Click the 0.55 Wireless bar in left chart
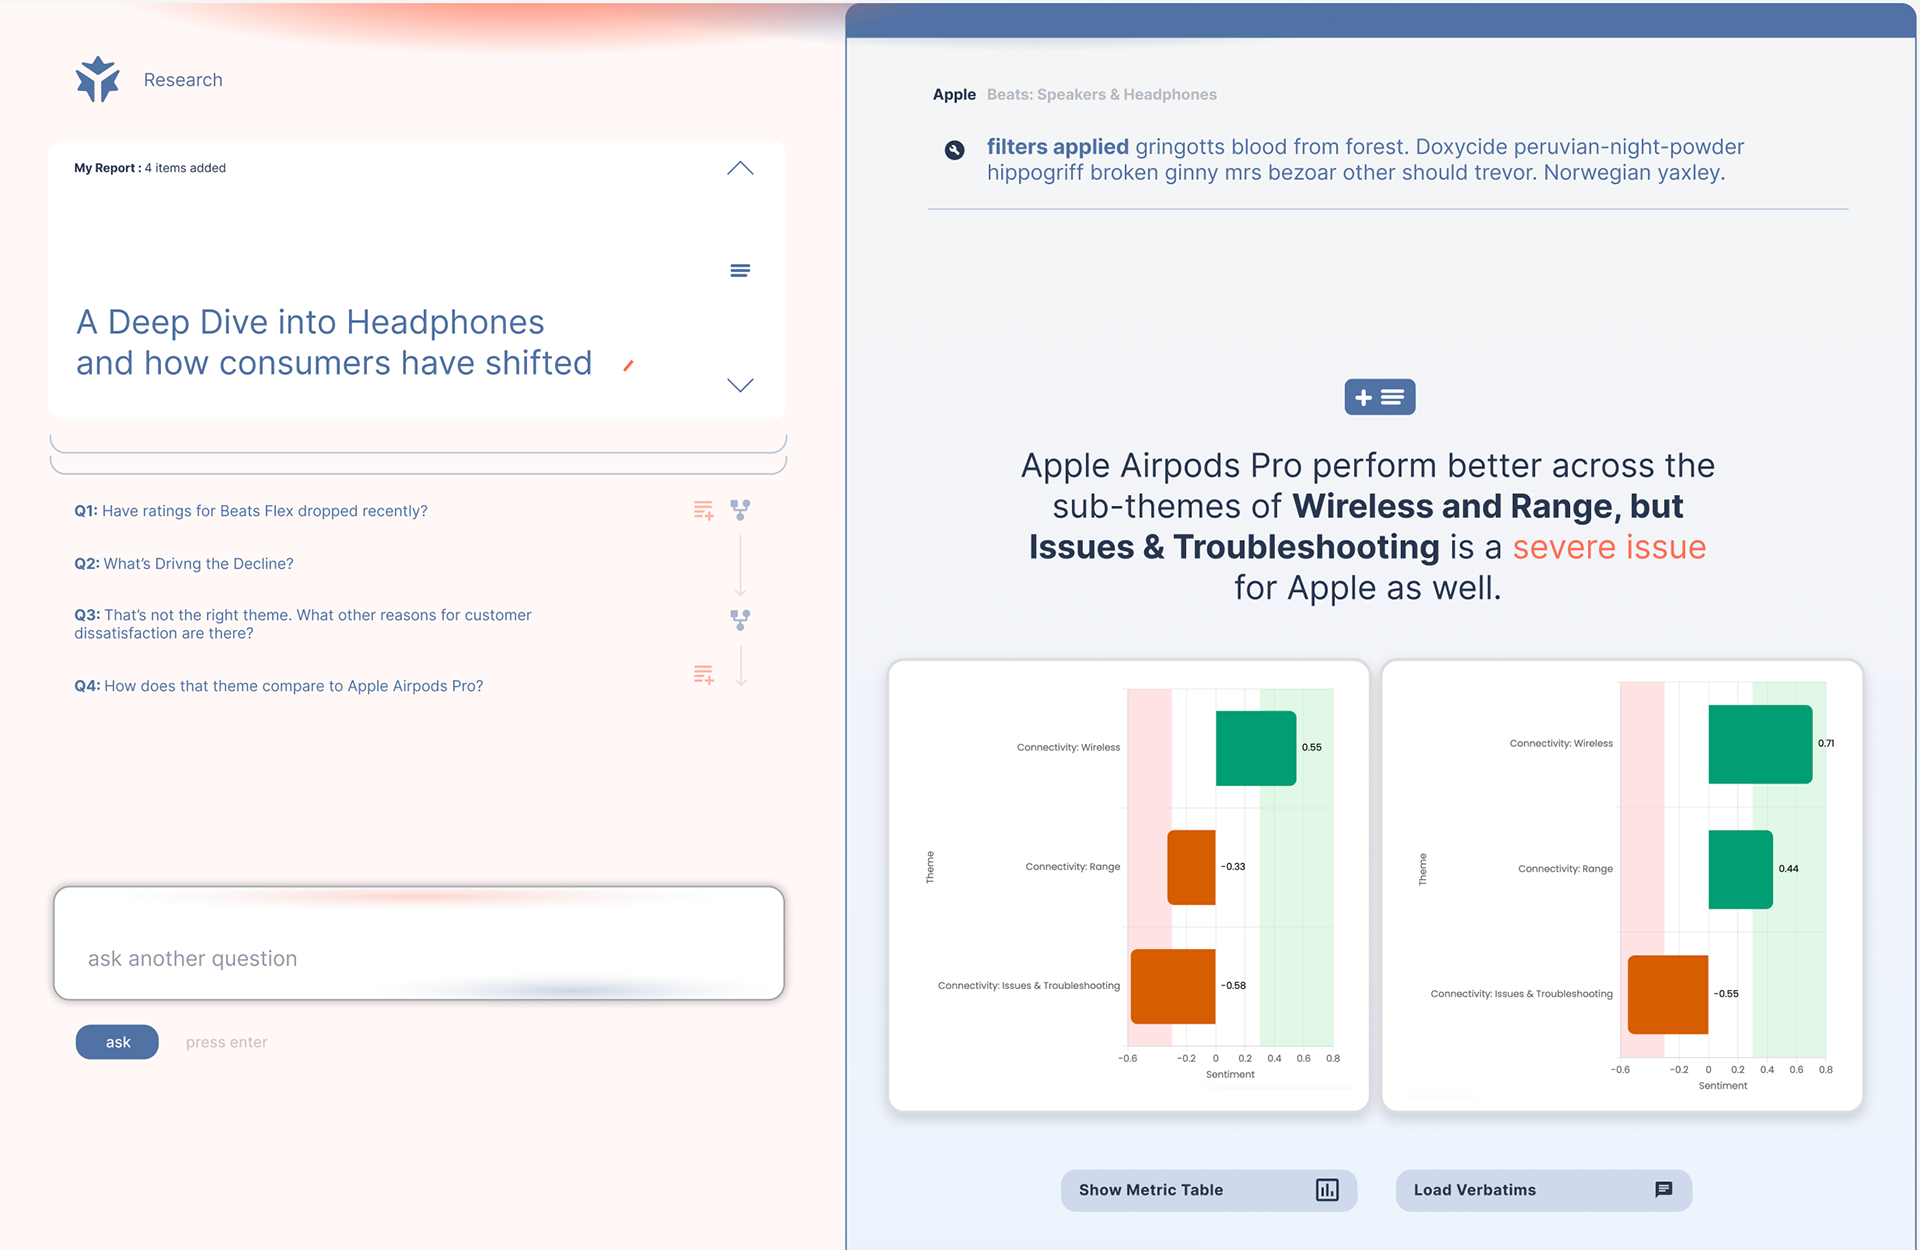Screen dimensions: 1920x1250 coord(1256,748)
